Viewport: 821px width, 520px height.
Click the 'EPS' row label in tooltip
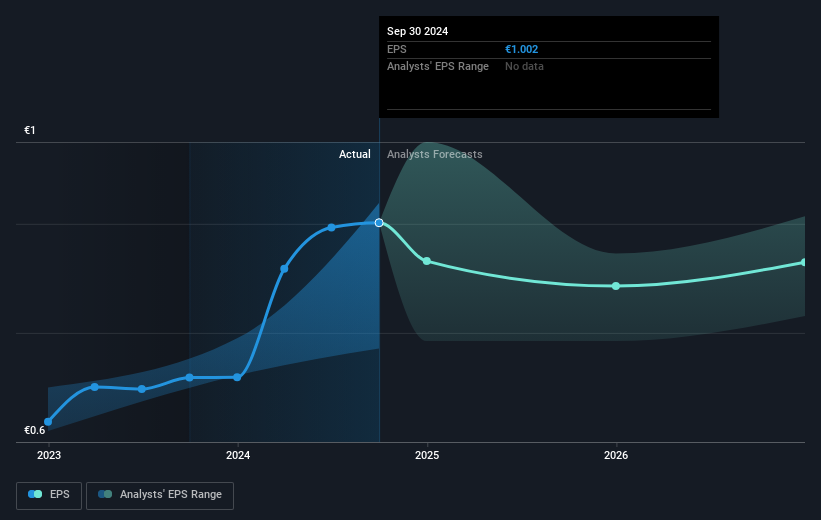[396, 49]
